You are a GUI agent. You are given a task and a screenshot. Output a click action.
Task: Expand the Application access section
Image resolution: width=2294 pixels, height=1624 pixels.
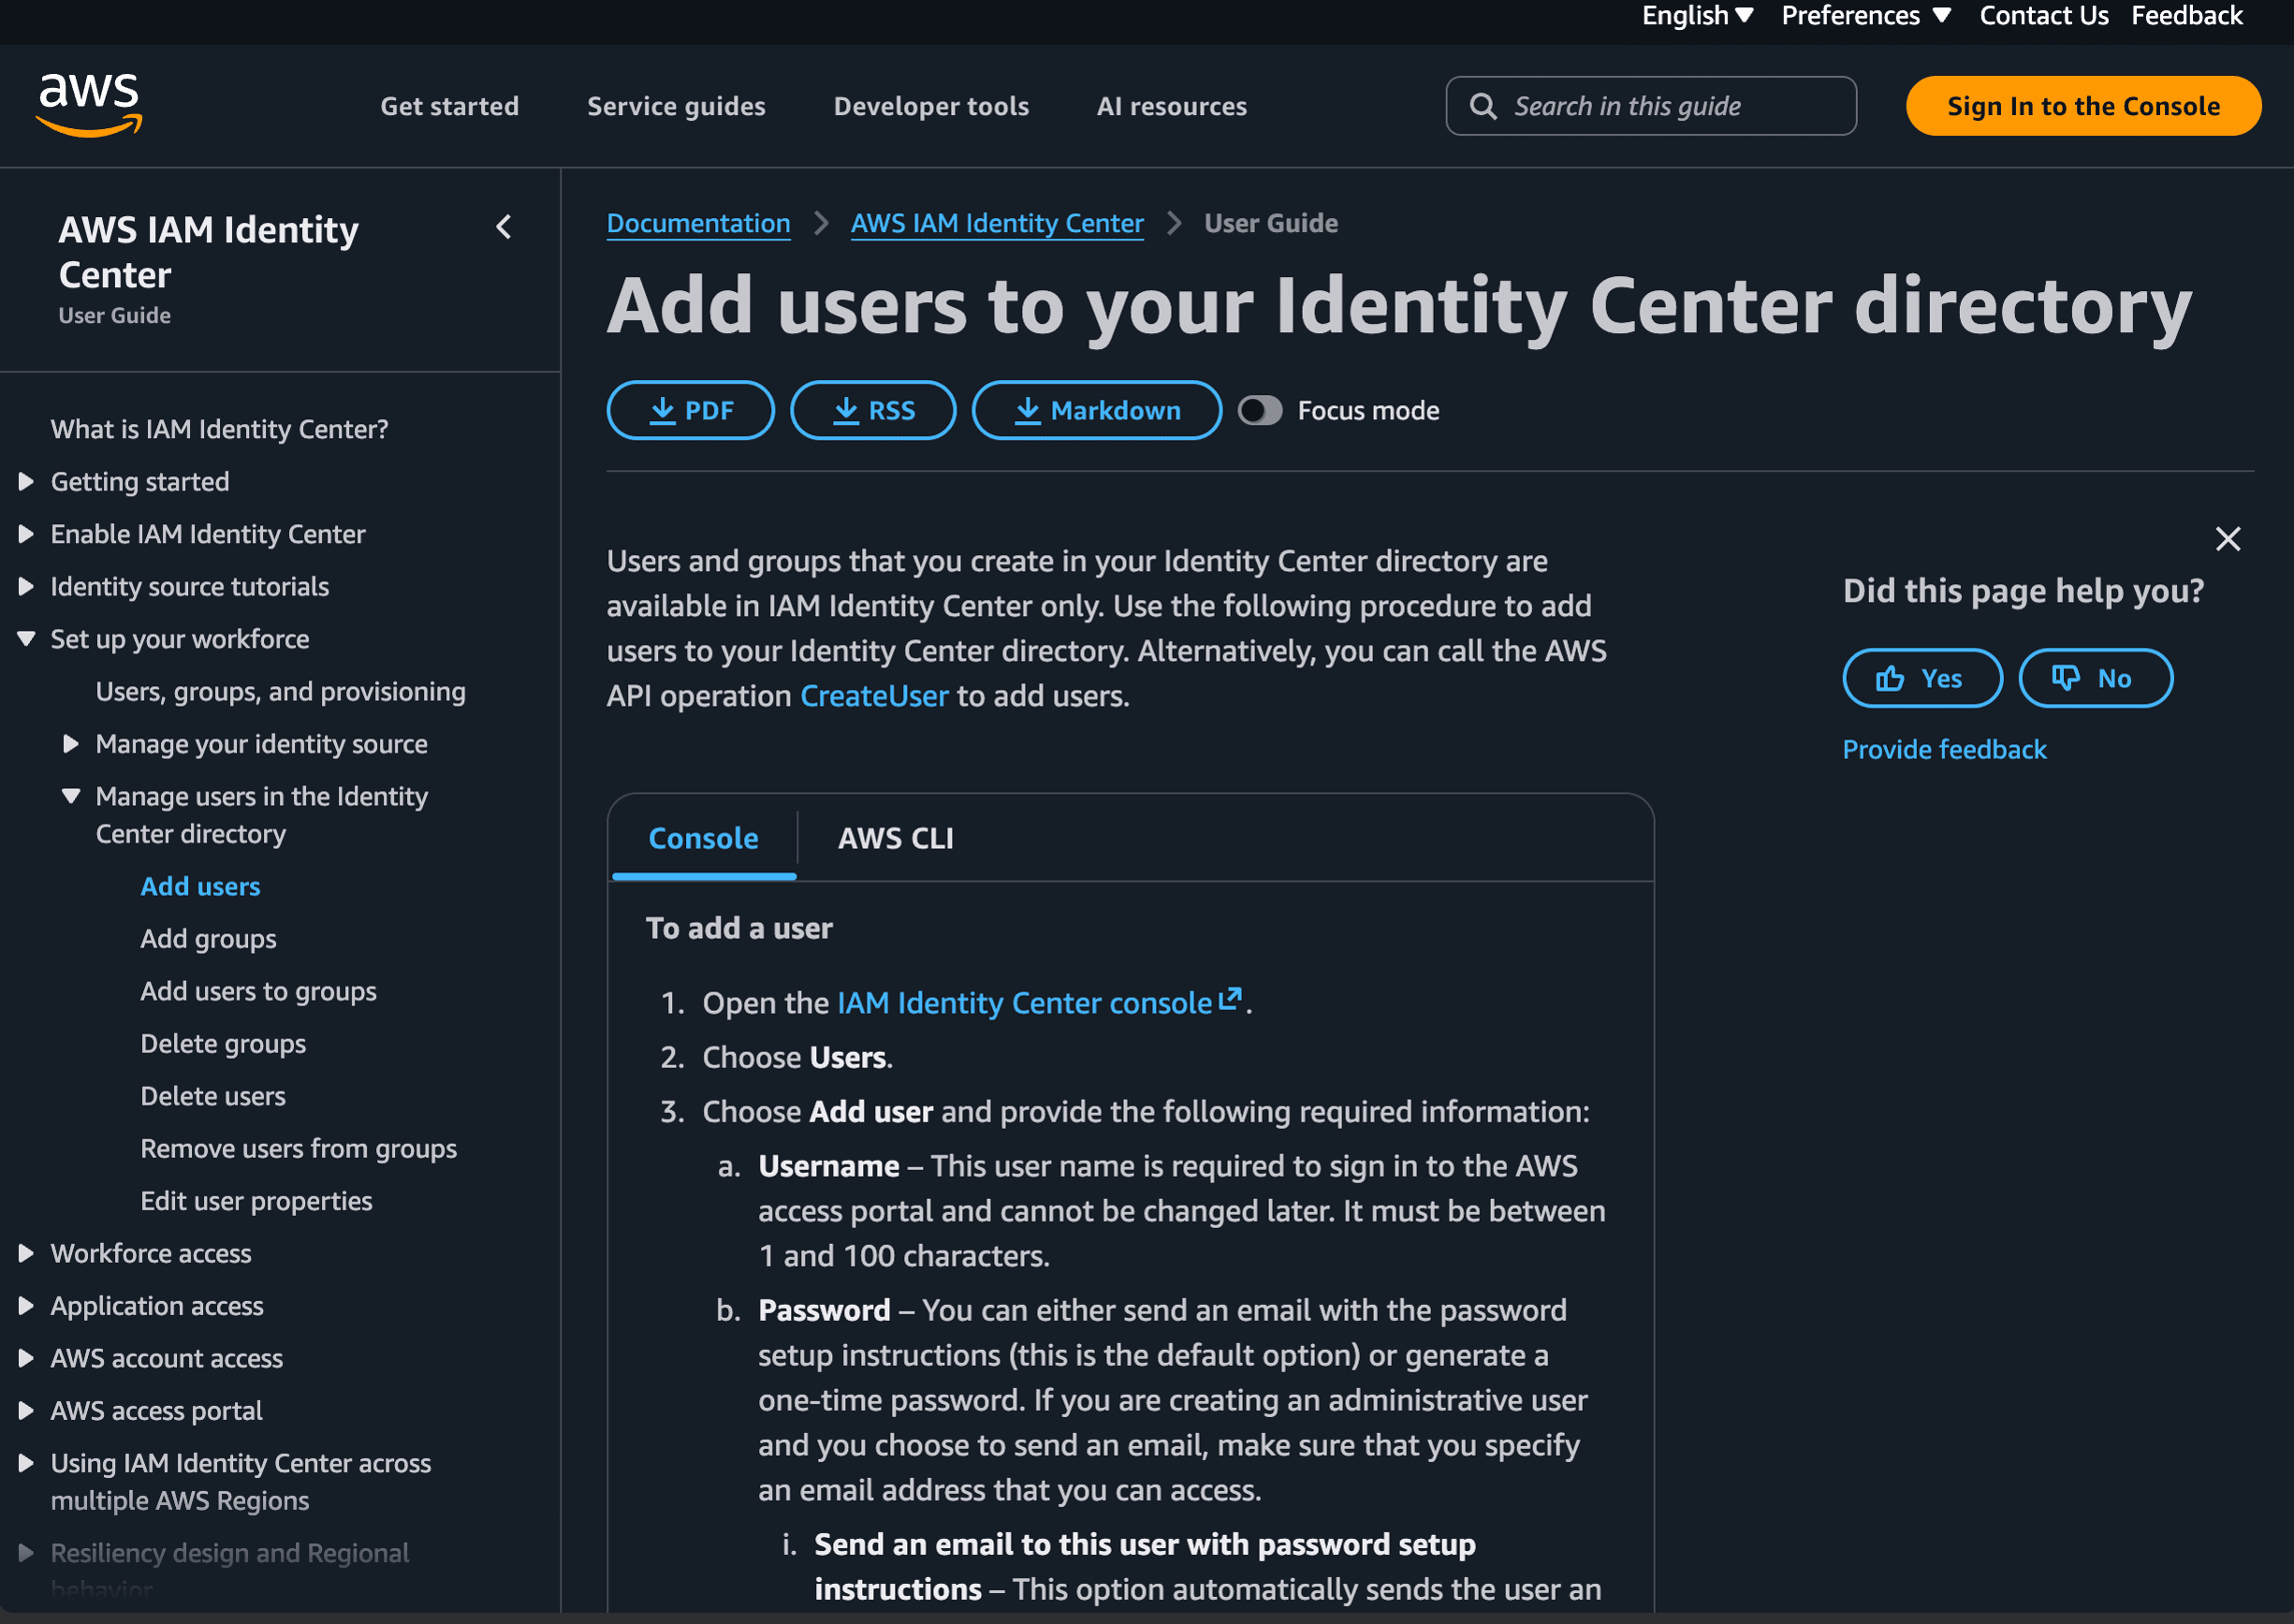(x=27, y=1306)
